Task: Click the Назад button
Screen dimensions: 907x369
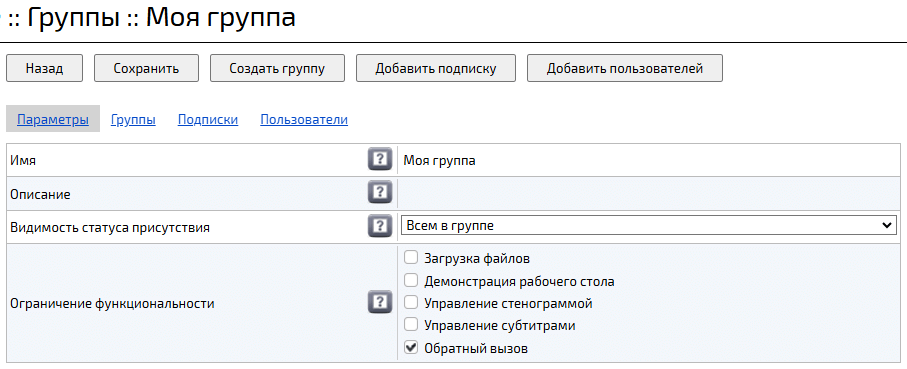Action: click(x=45, y=68)
